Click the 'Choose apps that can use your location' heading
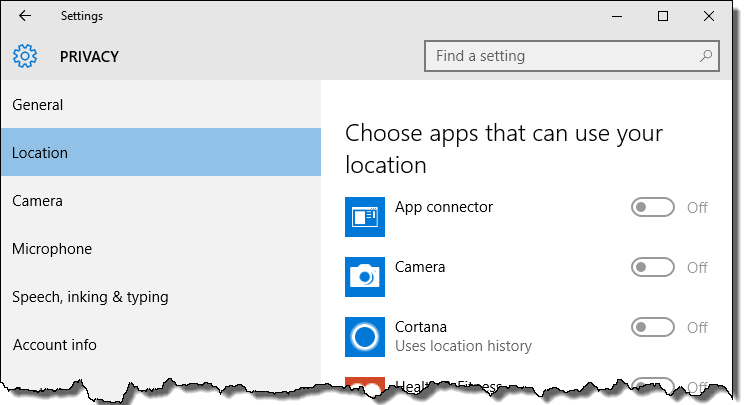This screenshot has width=748, height=405. (504, 149)
